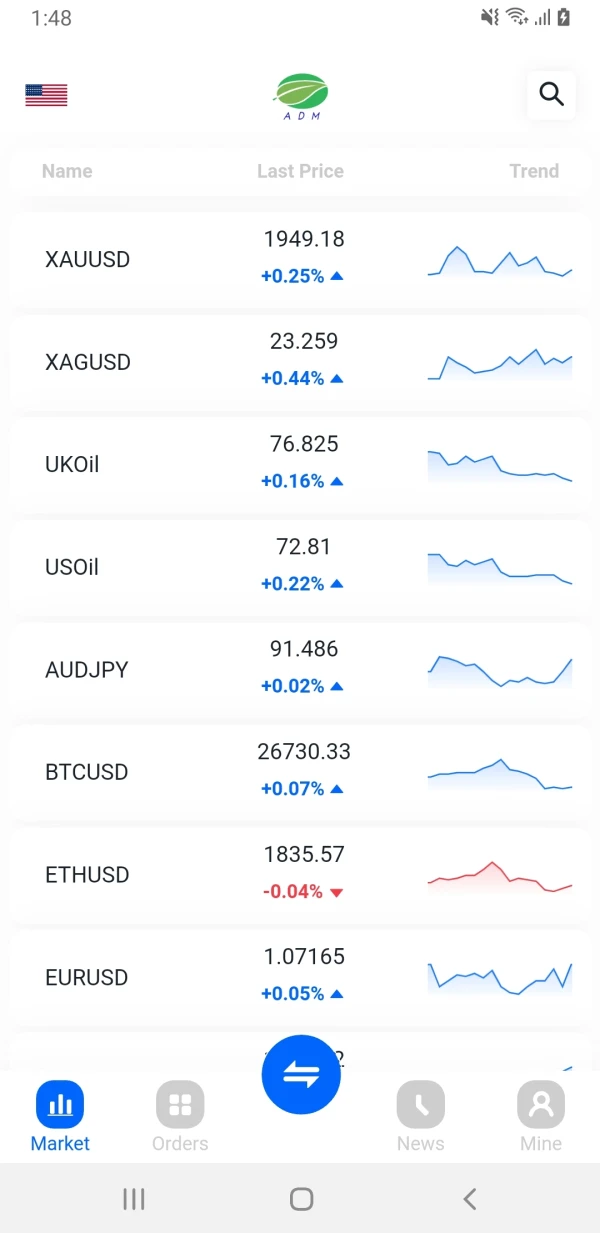Tap the US flag language icon

[x=46, y=95]
